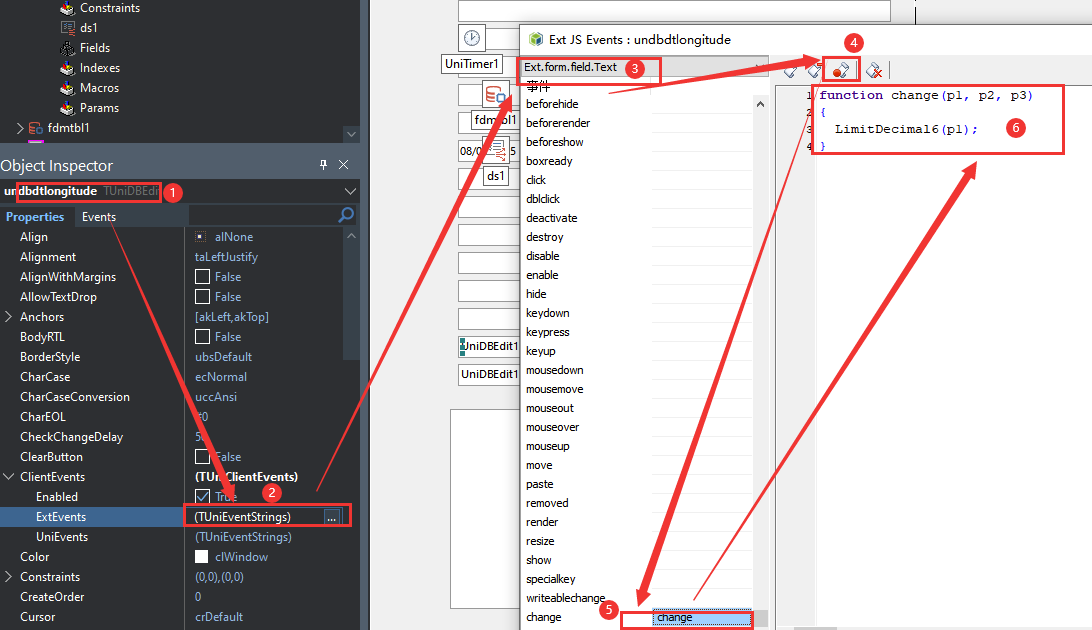This screenshot has height=630, width=1092.
Task: Select the specialkey event
Action: pyautogui.click(x=550, y=579)
